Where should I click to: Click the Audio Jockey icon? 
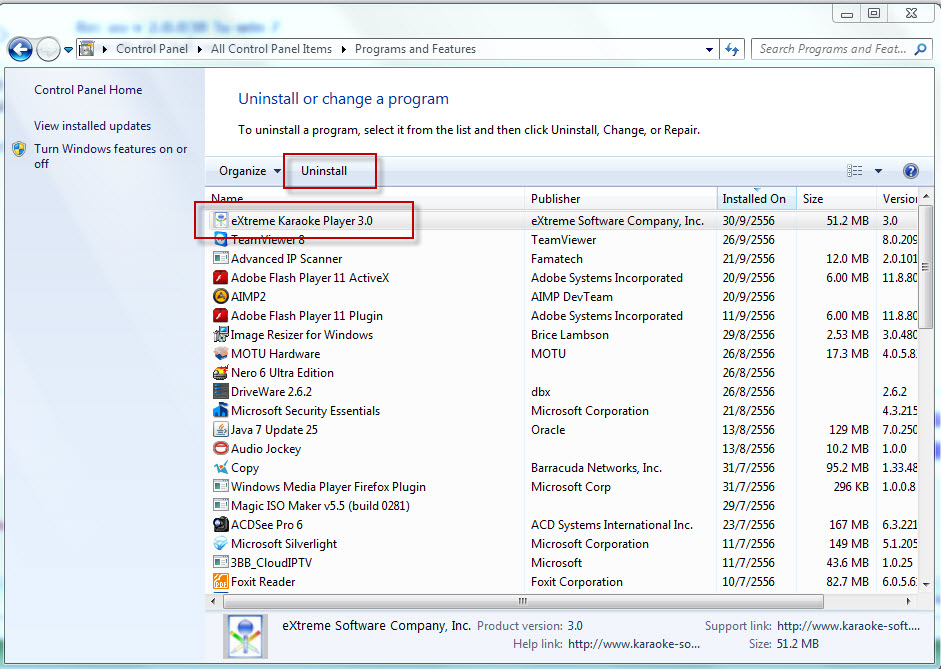coord(221,449)
